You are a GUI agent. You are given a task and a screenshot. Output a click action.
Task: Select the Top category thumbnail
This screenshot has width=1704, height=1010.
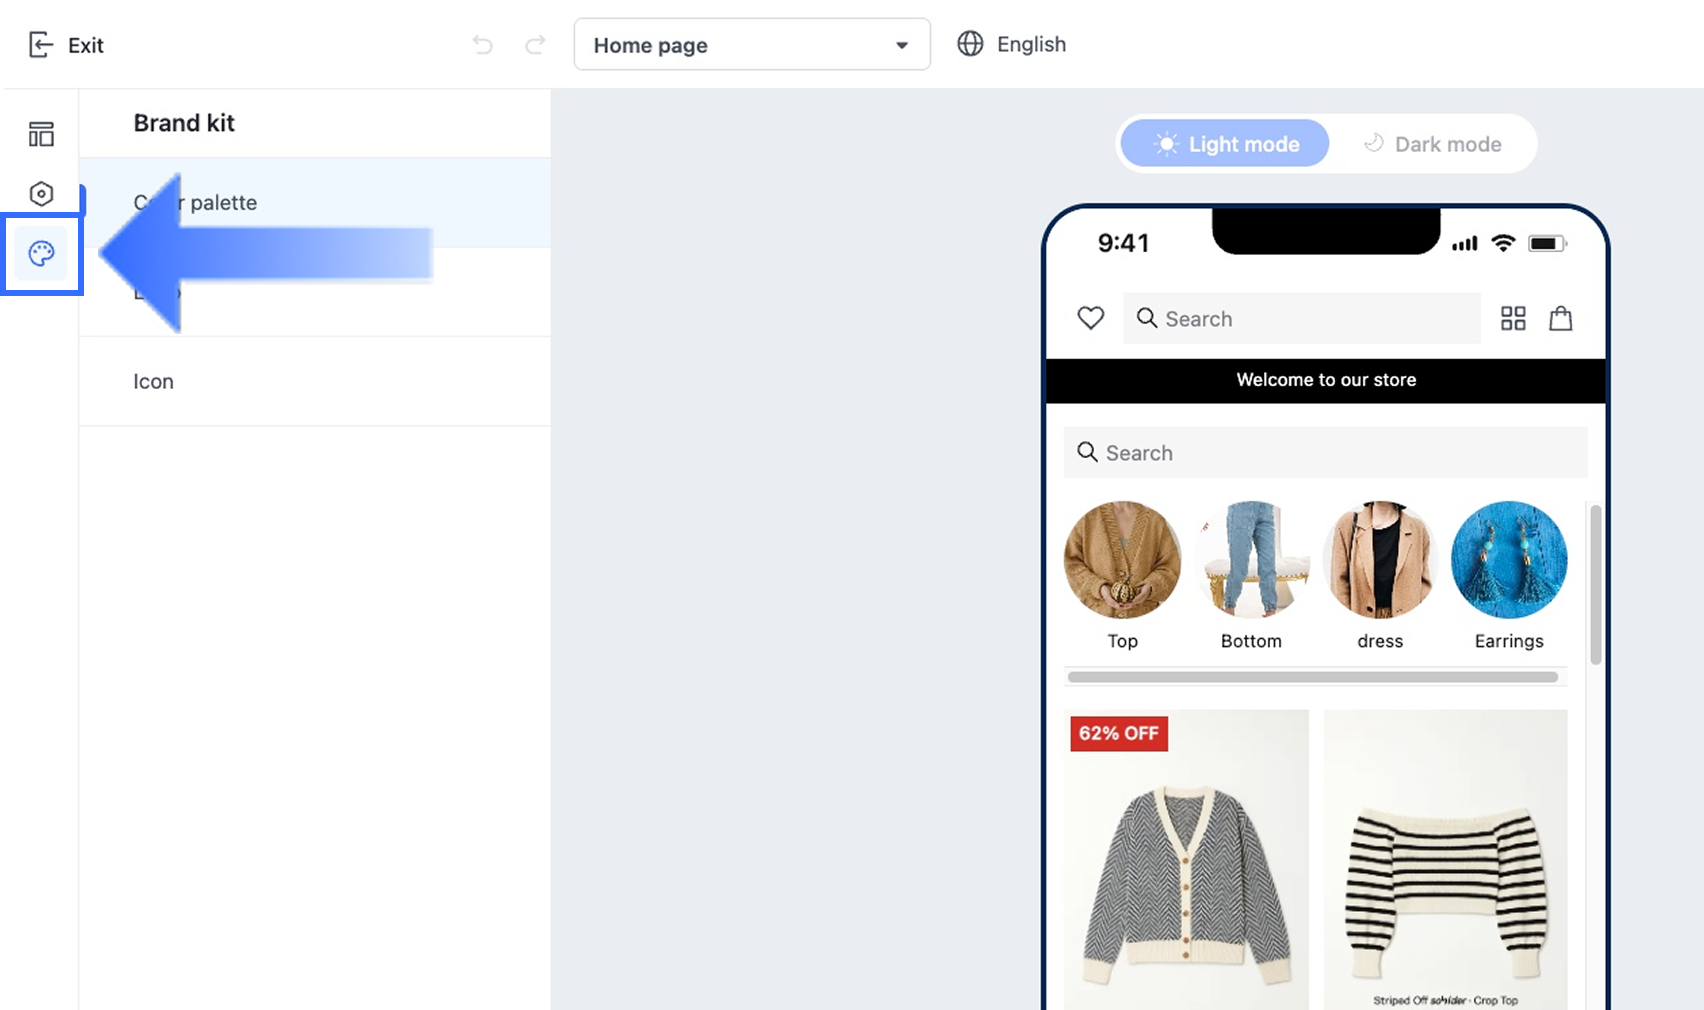pos(1122,560)
